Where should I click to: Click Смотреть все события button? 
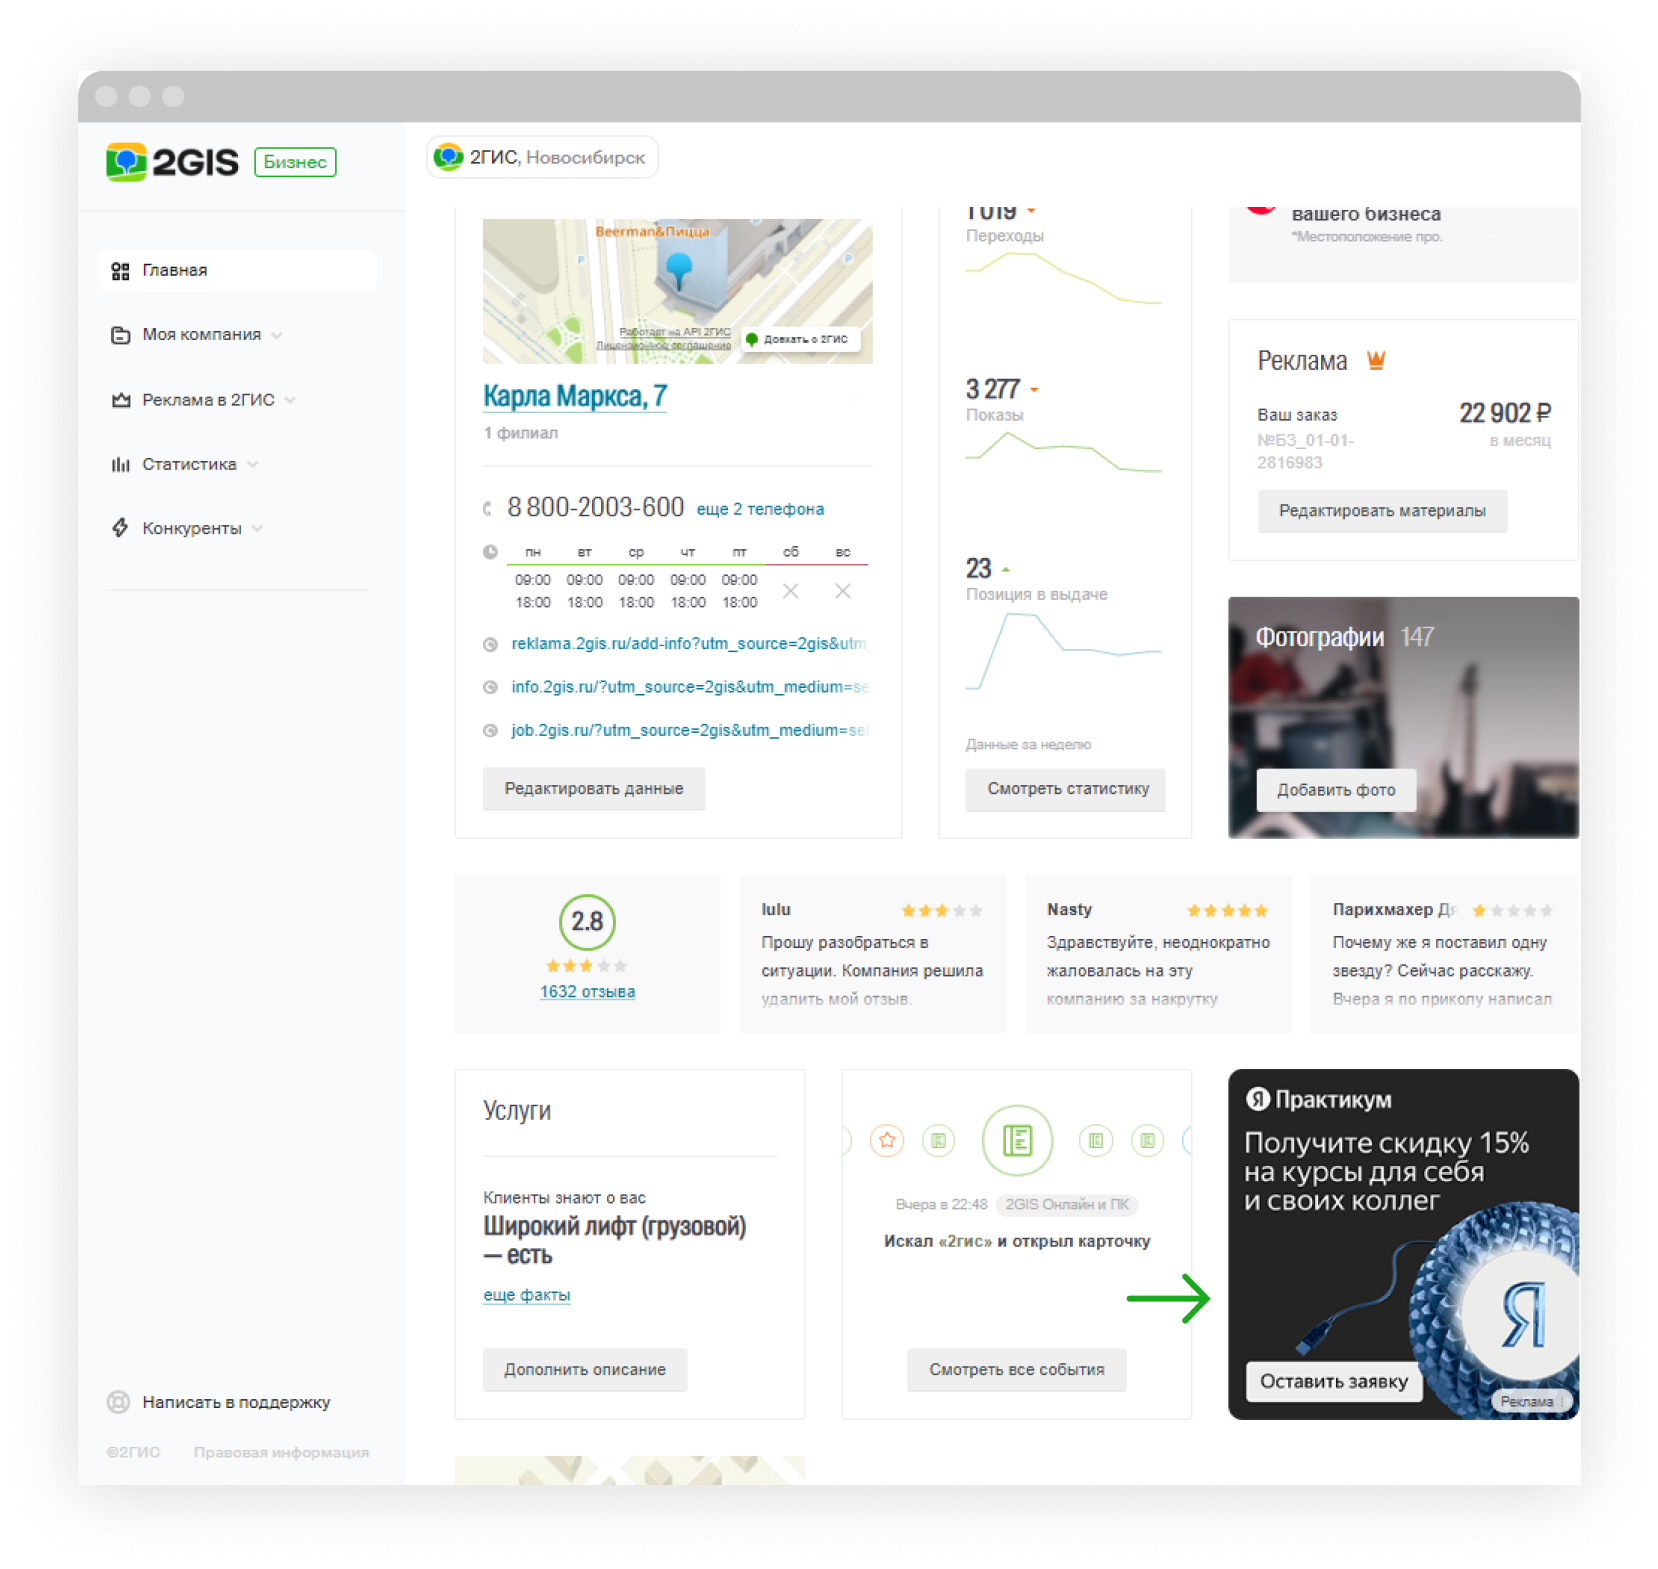point(1017,1370)
